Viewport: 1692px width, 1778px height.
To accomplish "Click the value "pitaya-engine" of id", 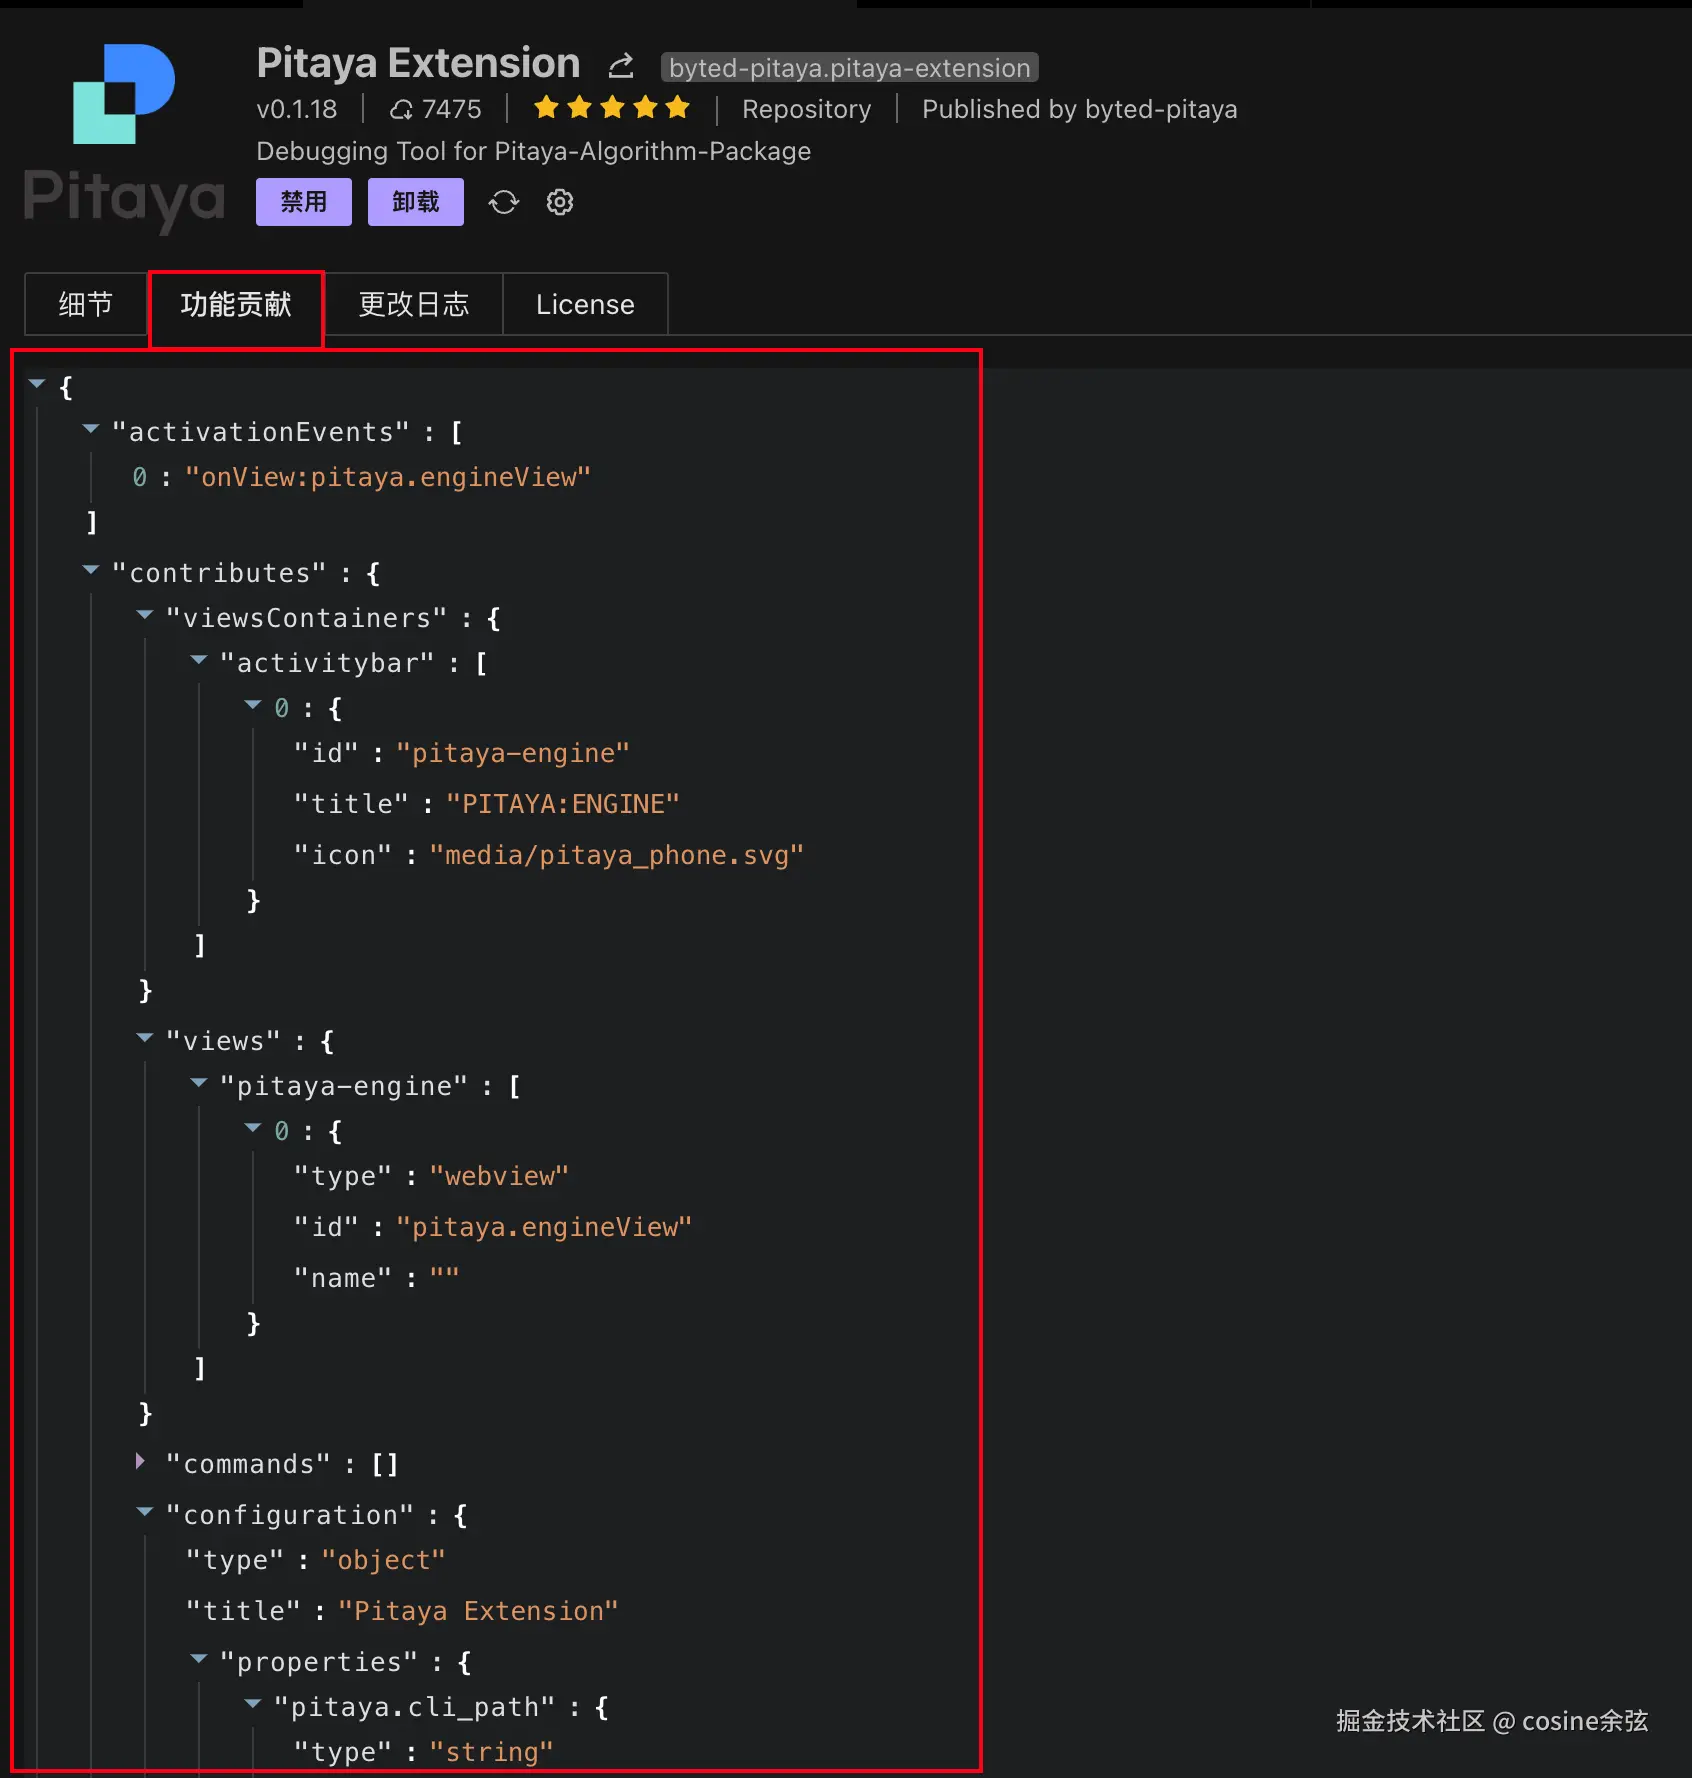I will coord(513,753).
